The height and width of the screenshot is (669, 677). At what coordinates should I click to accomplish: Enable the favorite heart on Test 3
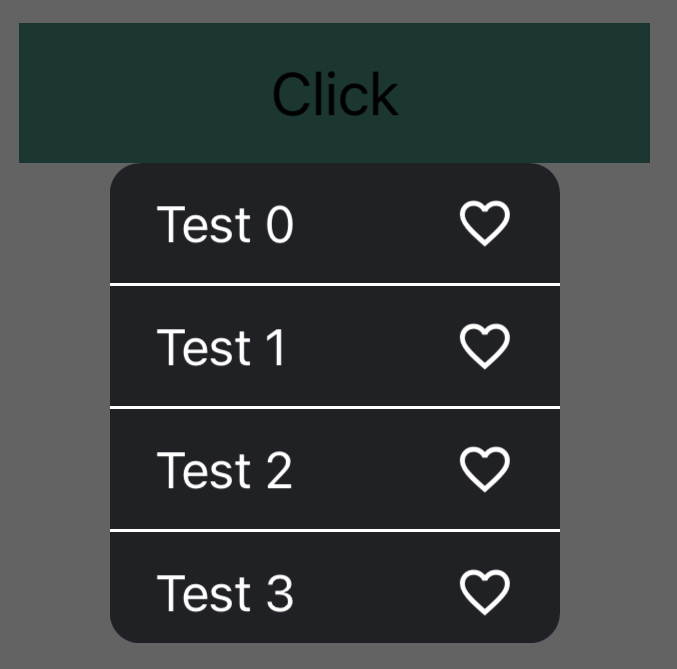(x=485, y=592)
